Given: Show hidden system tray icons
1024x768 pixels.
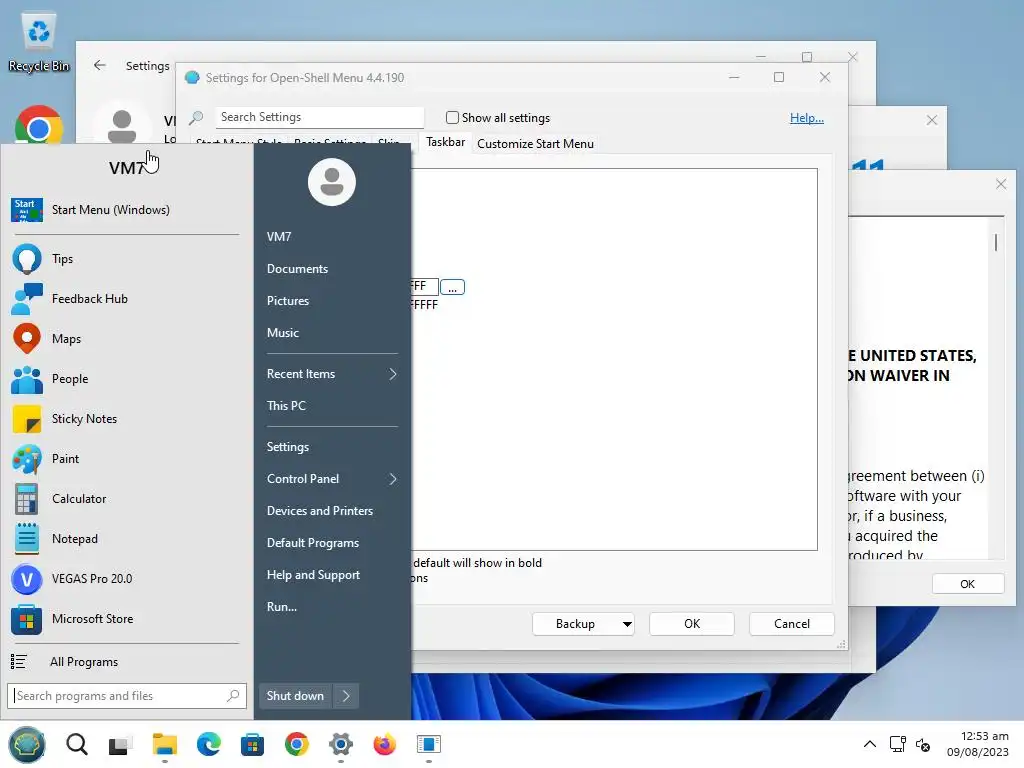Looking at the screenshot, I should click(x=870, y=744).
